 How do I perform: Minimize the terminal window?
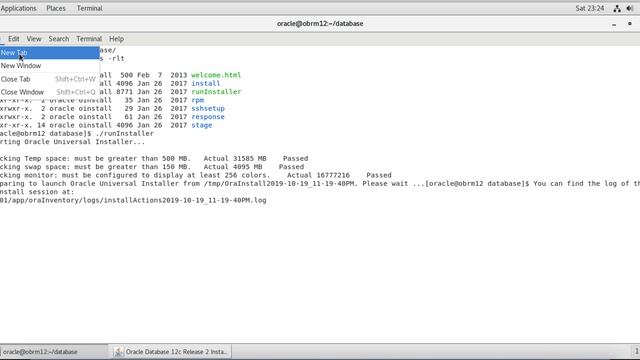click(x=614, y=24)
